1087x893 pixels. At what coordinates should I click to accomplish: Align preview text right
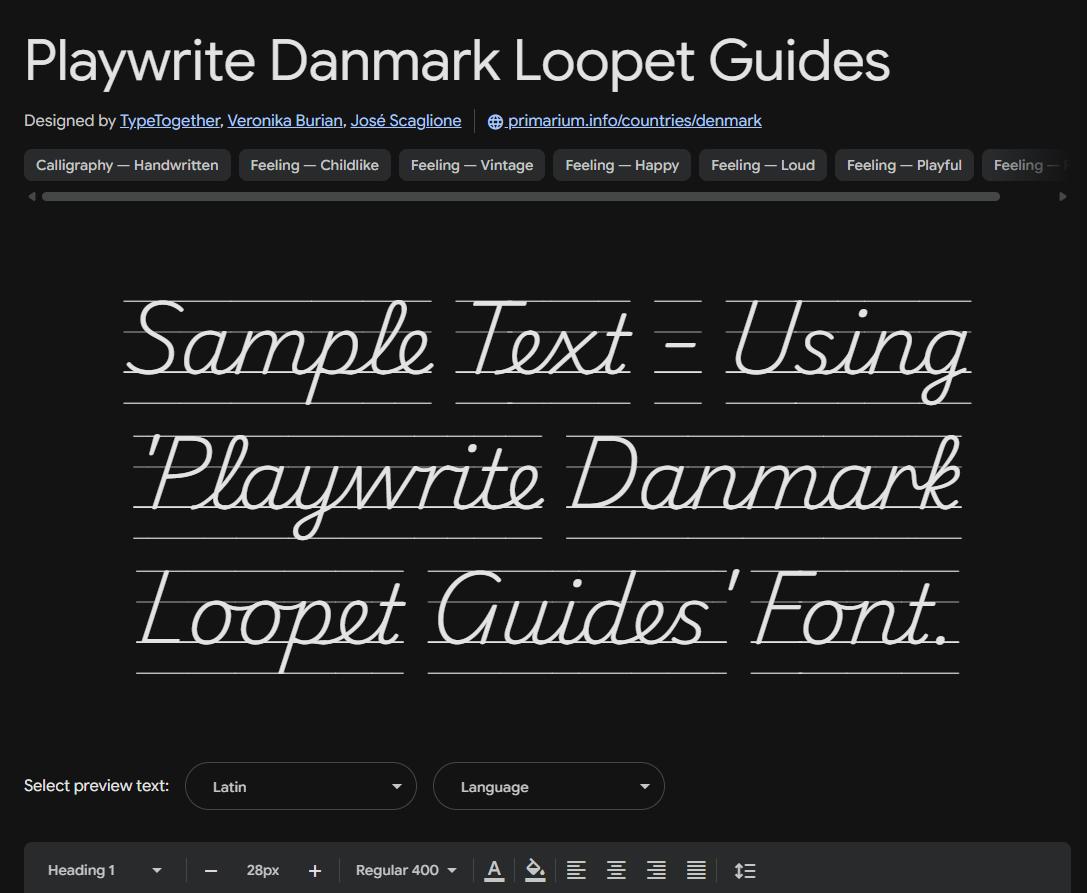coord(656,870)
